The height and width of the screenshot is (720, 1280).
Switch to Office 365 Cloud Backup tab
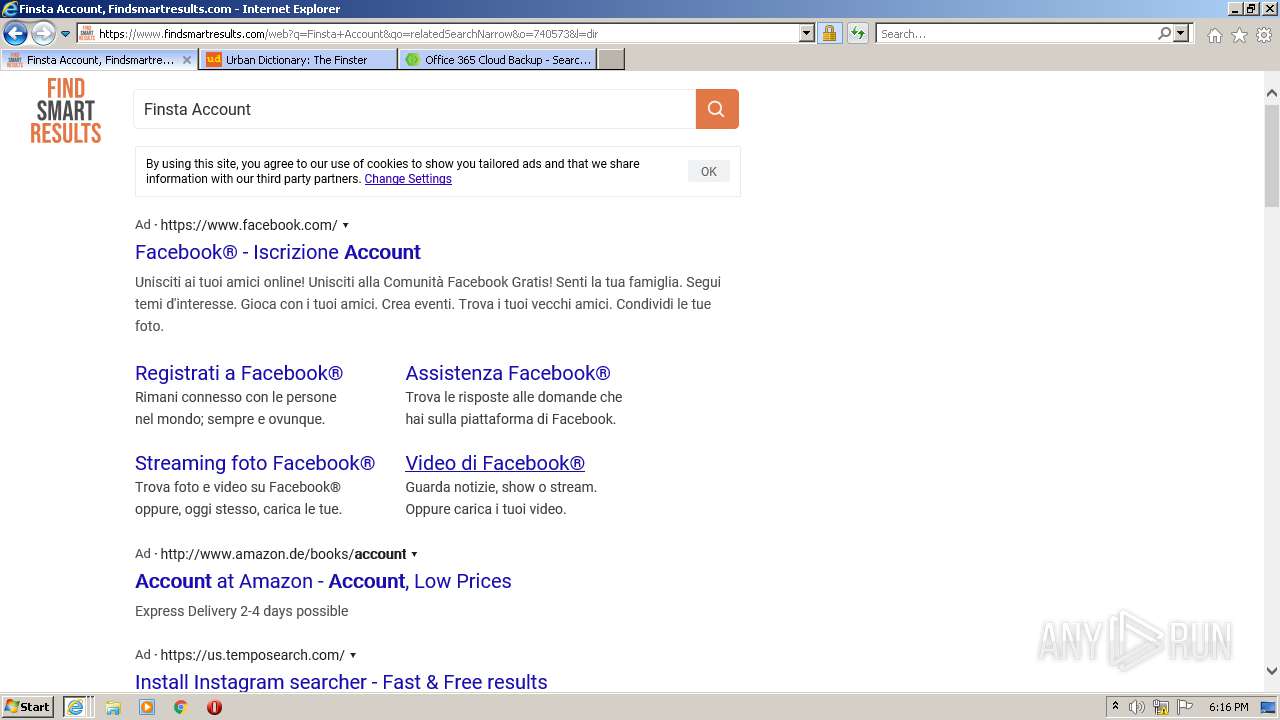(497, 60)
